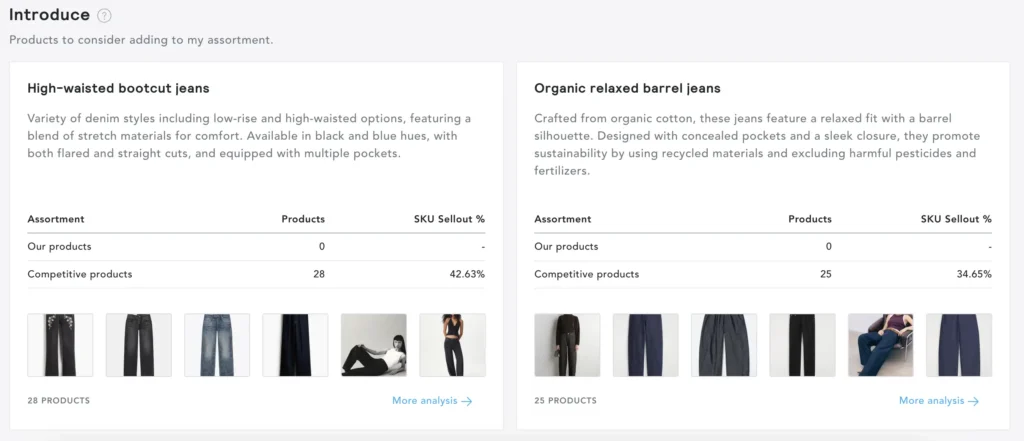Open slim black trousers thumbnail
The image size is (1024, 441).
802,345
